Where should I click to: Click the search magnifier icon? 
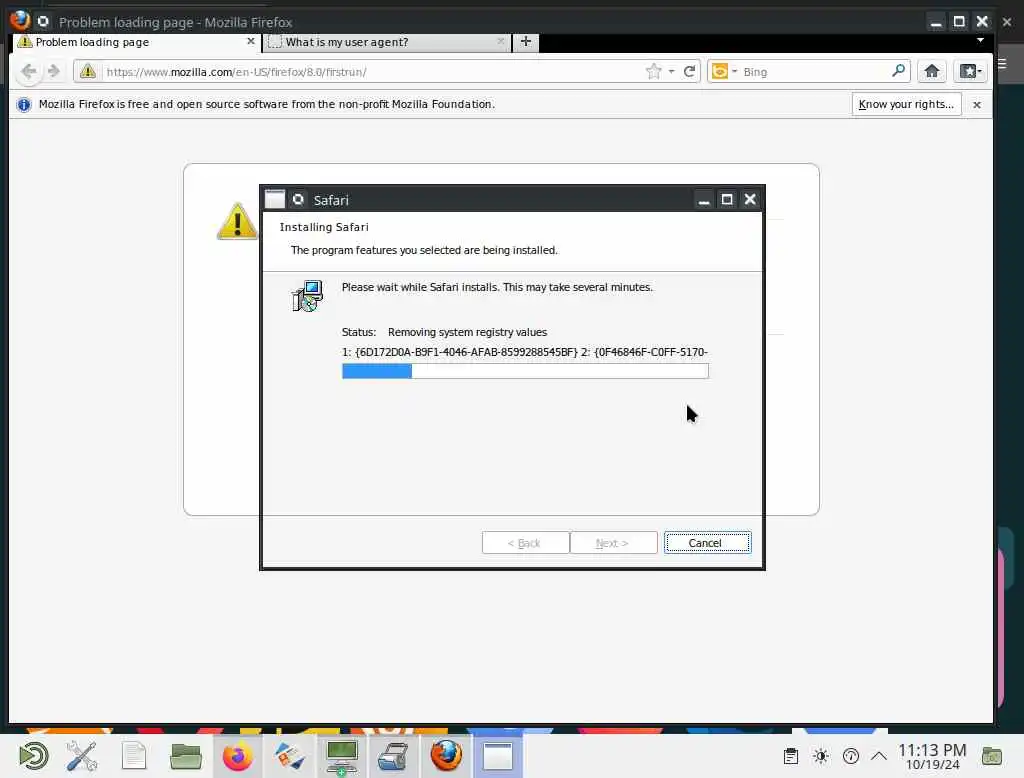click(x=899, y=71)
